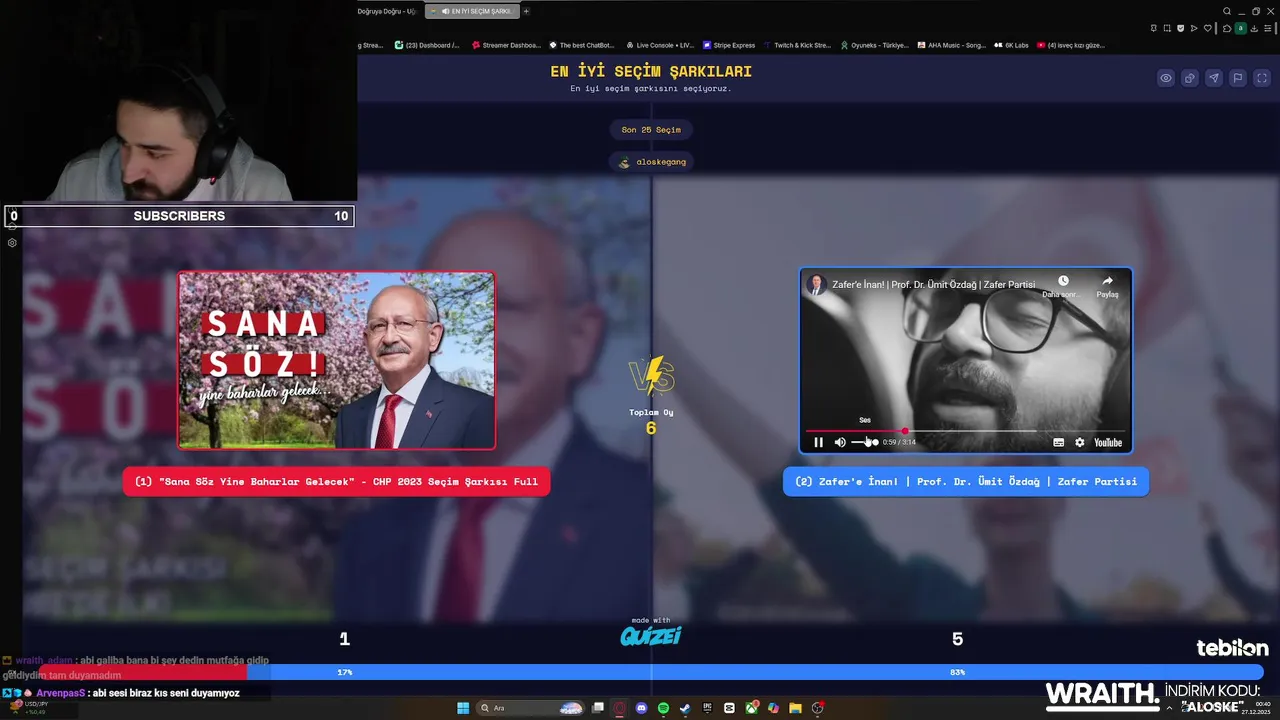Open the aloskegang creator chip
1280x720 pixels.
point(651,161)
